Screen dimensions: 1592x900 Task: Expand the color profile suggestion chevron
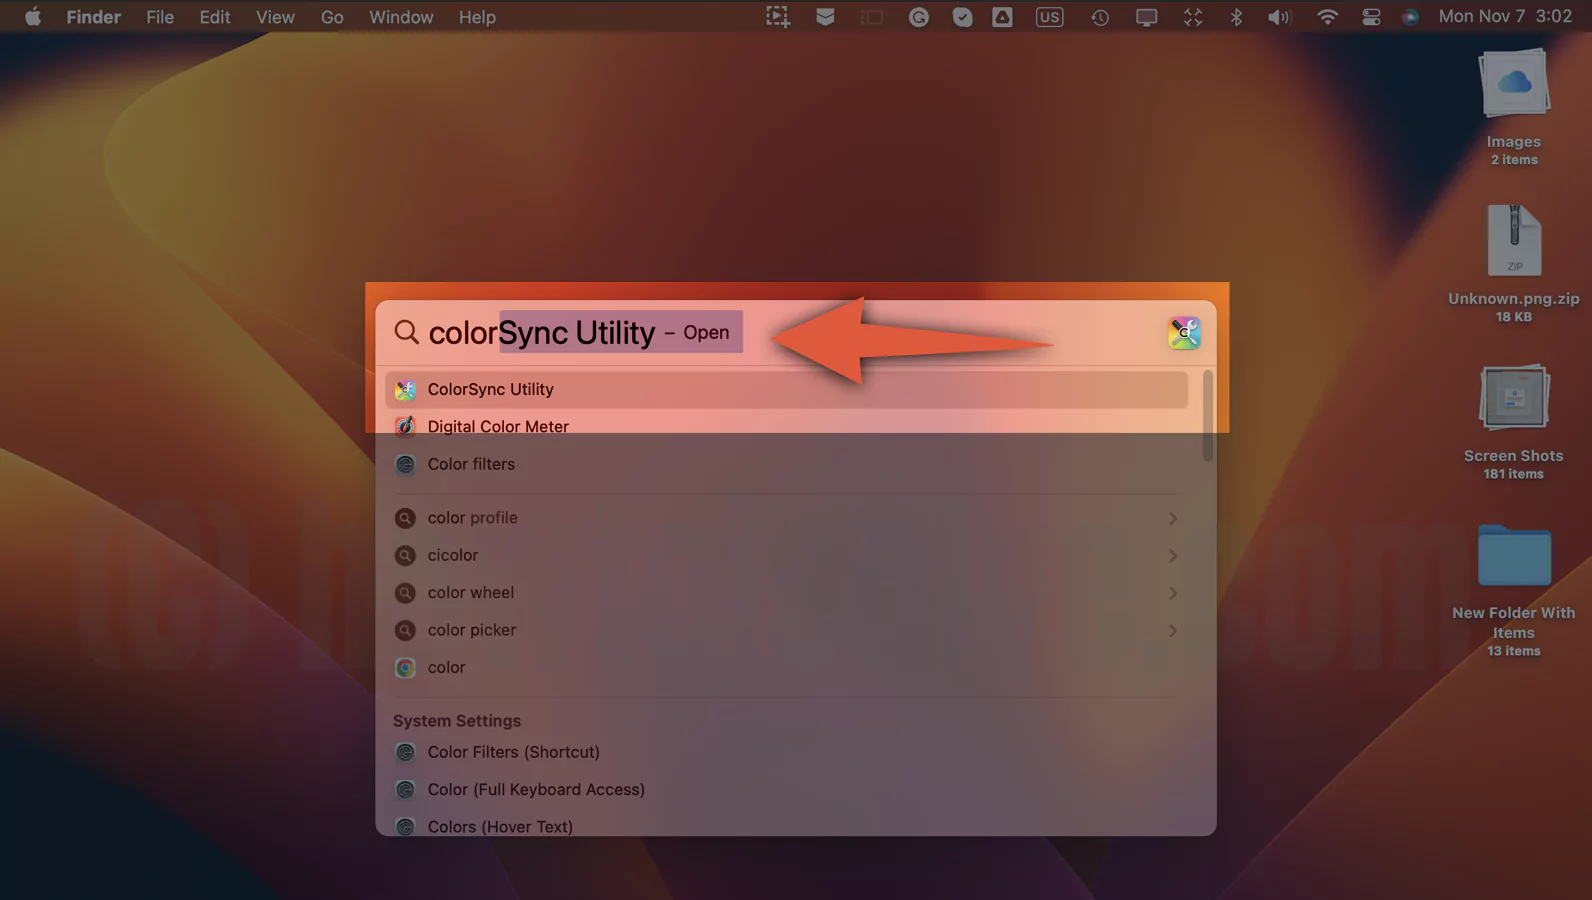click(1172, 518)
